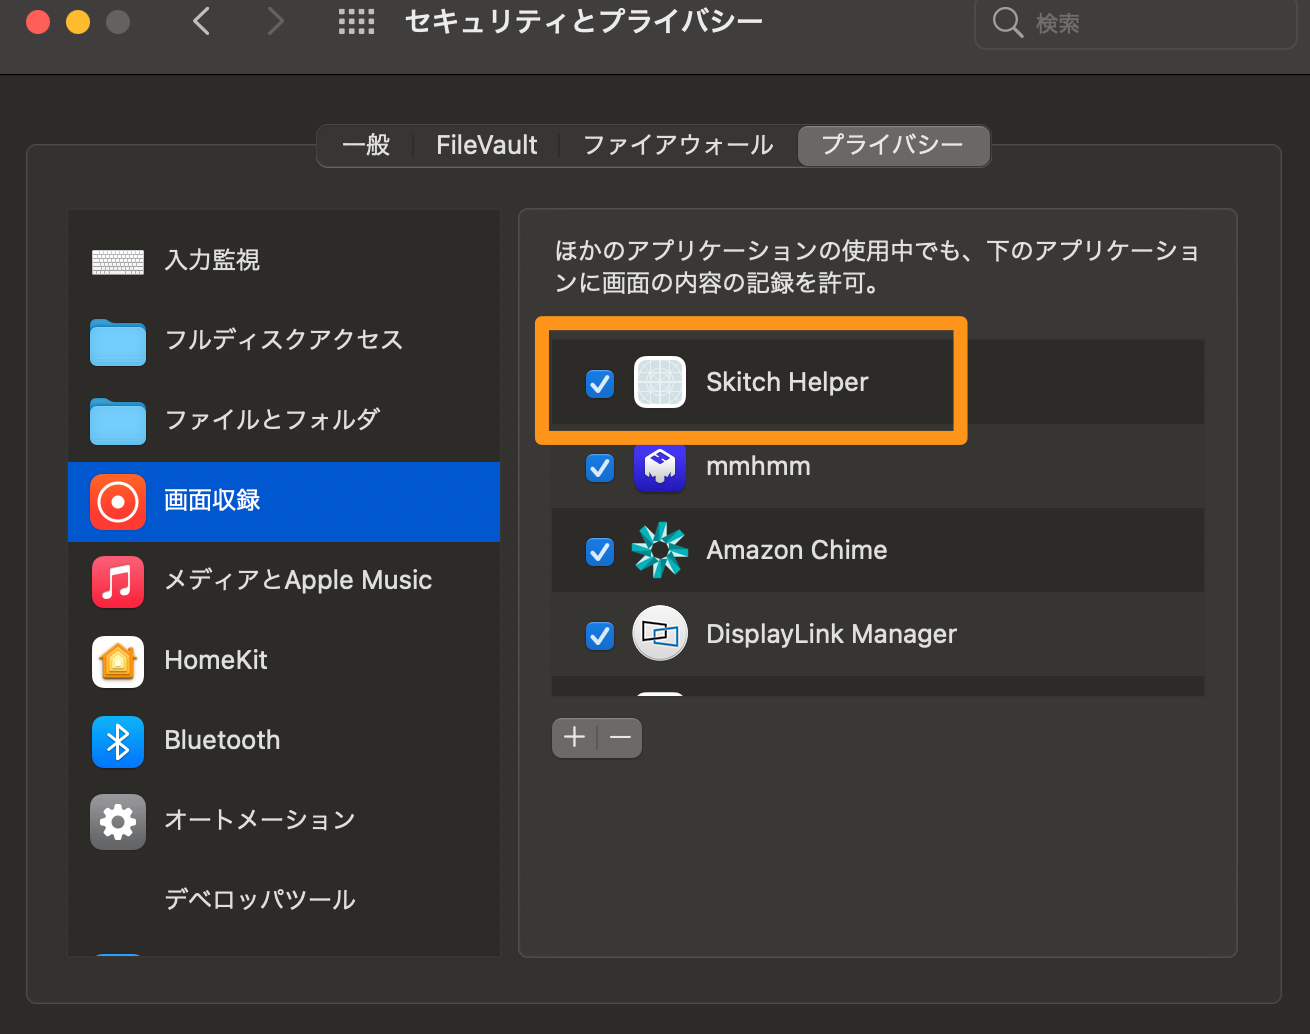Select 入力監視 in the sidebar
1310x1034 pixels.
(284, 261)
